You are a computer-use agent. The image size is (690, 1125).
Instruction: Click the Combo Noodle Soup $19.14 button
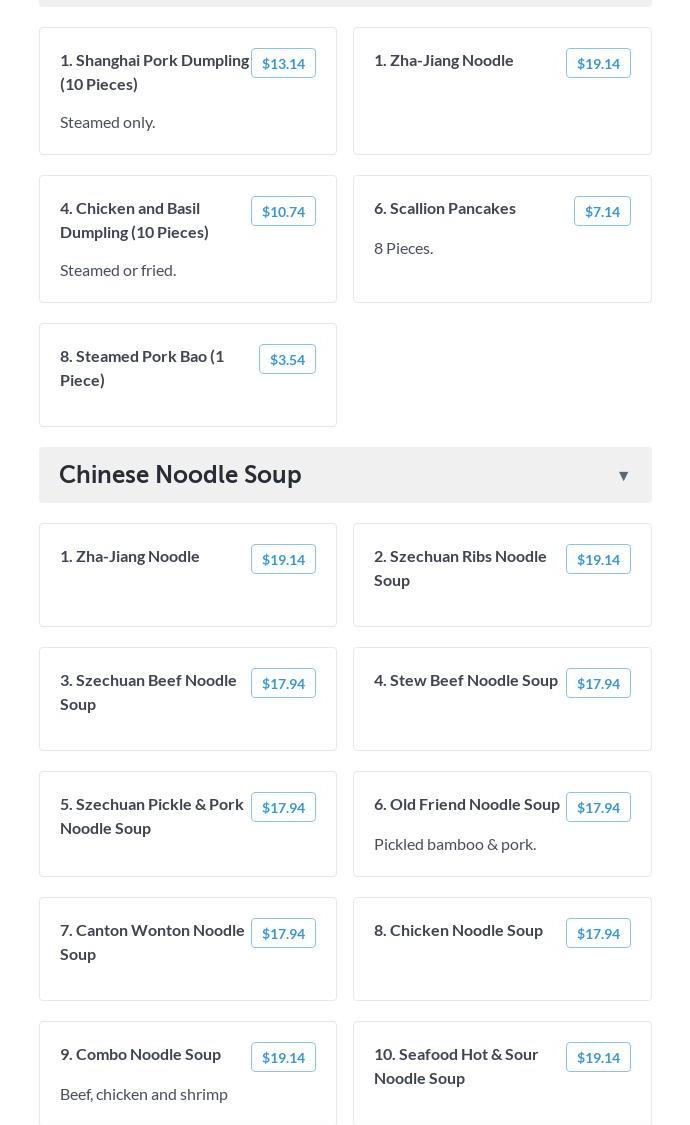point(283,1057)
